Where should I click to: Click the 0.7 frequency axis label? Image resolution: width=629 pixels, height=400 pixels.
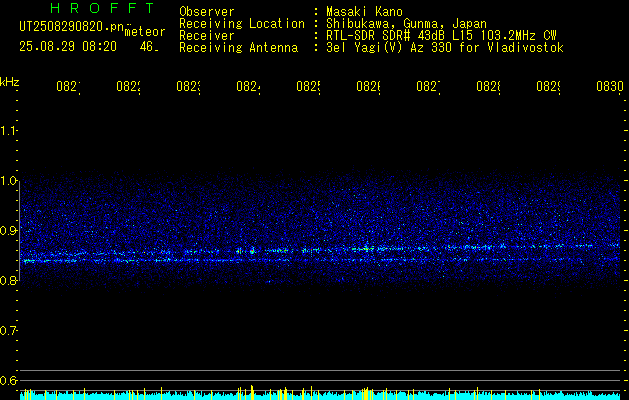pyautogui.click(x=8, y=330)
